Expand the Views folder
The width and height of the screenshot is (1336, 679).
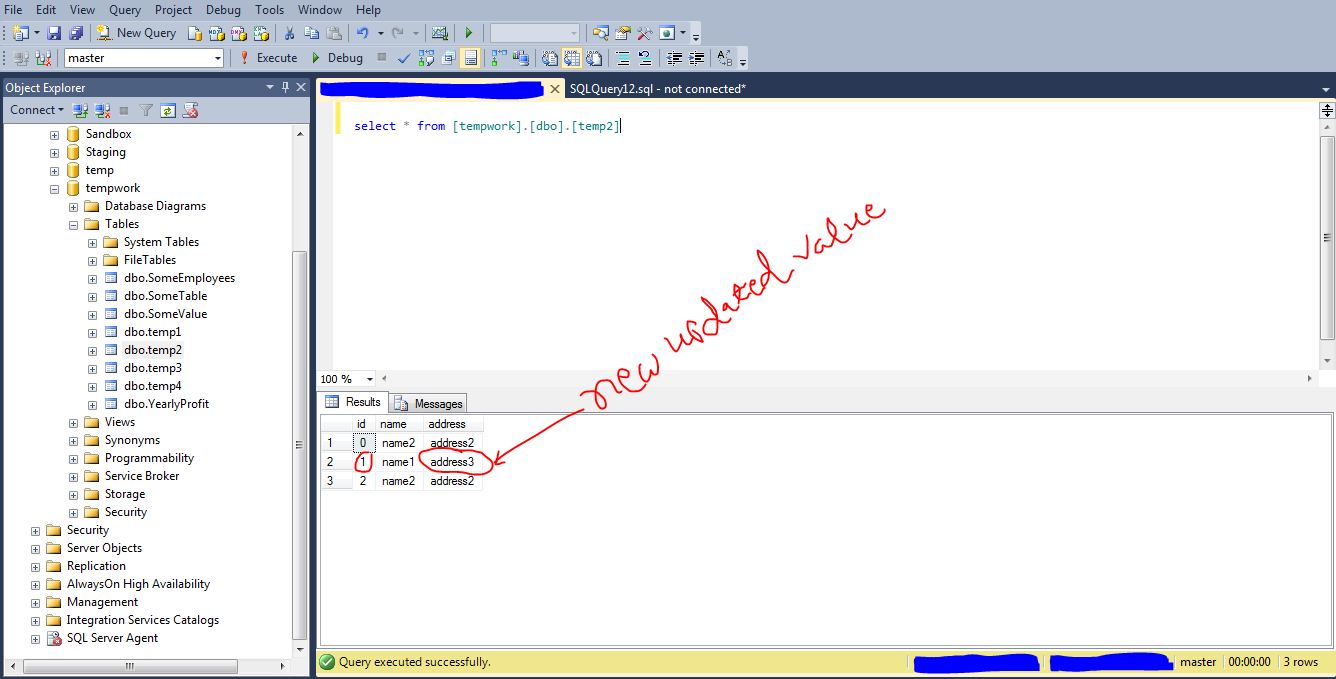(x=74, y=422)
